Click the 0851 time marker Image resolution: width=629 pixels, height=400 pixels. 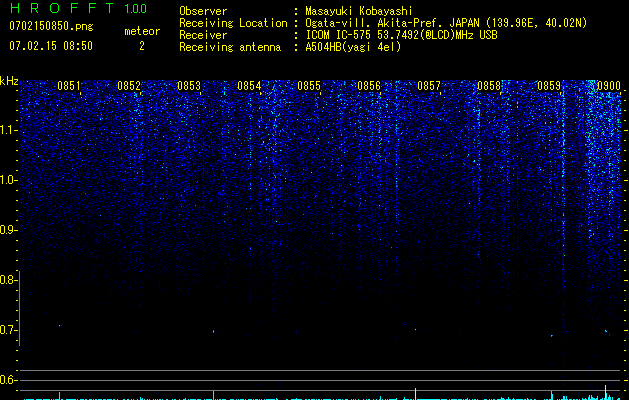(69, 86)
